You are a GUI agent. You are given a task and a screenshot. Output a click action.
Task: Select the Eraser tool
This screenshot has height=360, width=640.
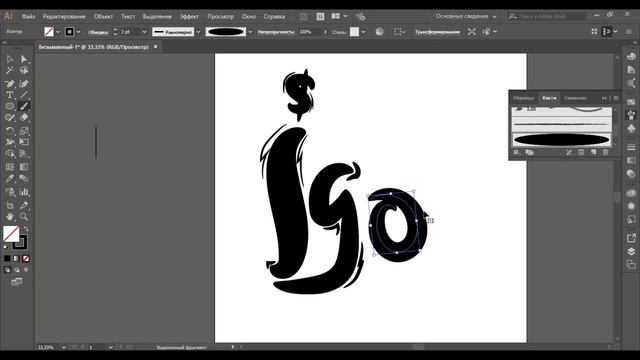(24, 118)
